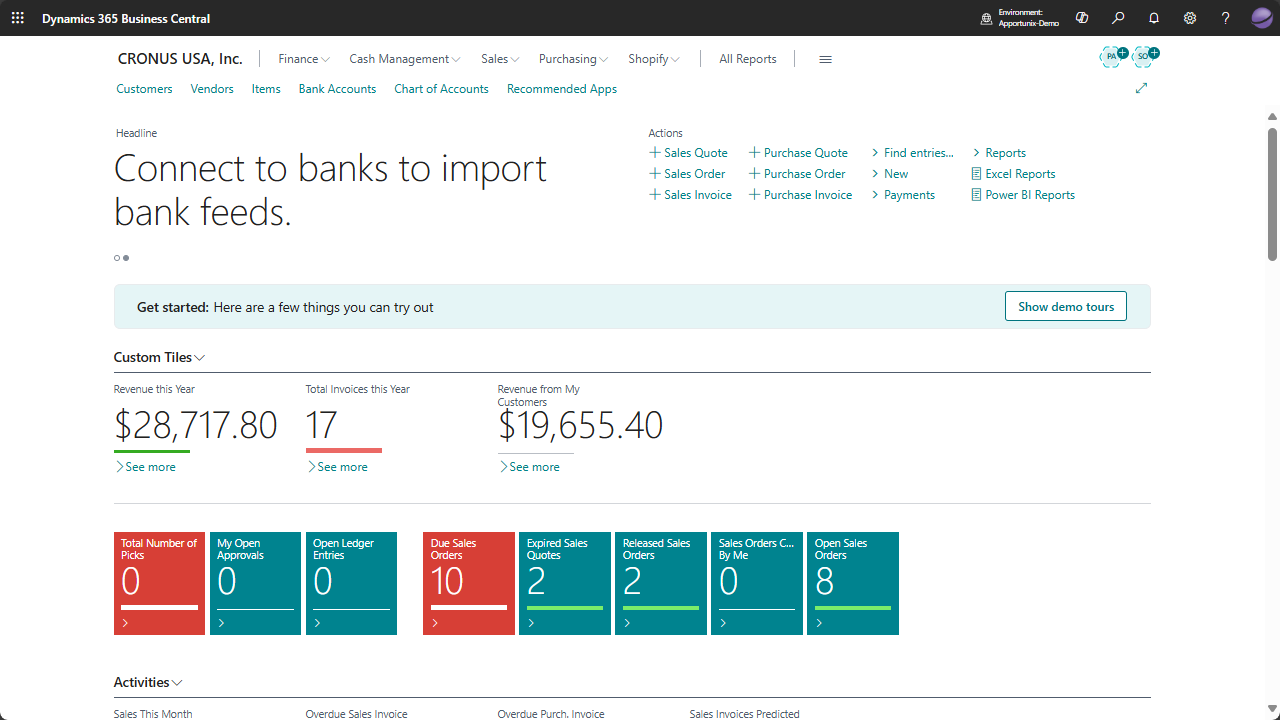The width and height of the screenshot is (1280, 720).
Task: Open the All Reports menu item
Action: pos(747,59)
